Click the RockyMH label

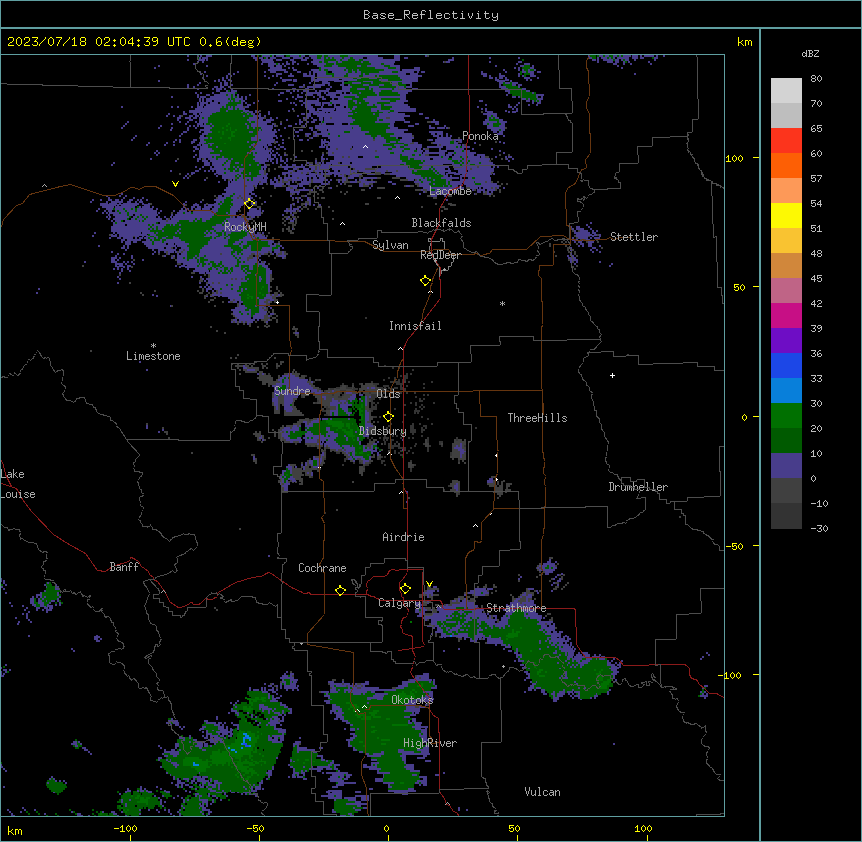(245, 226)
